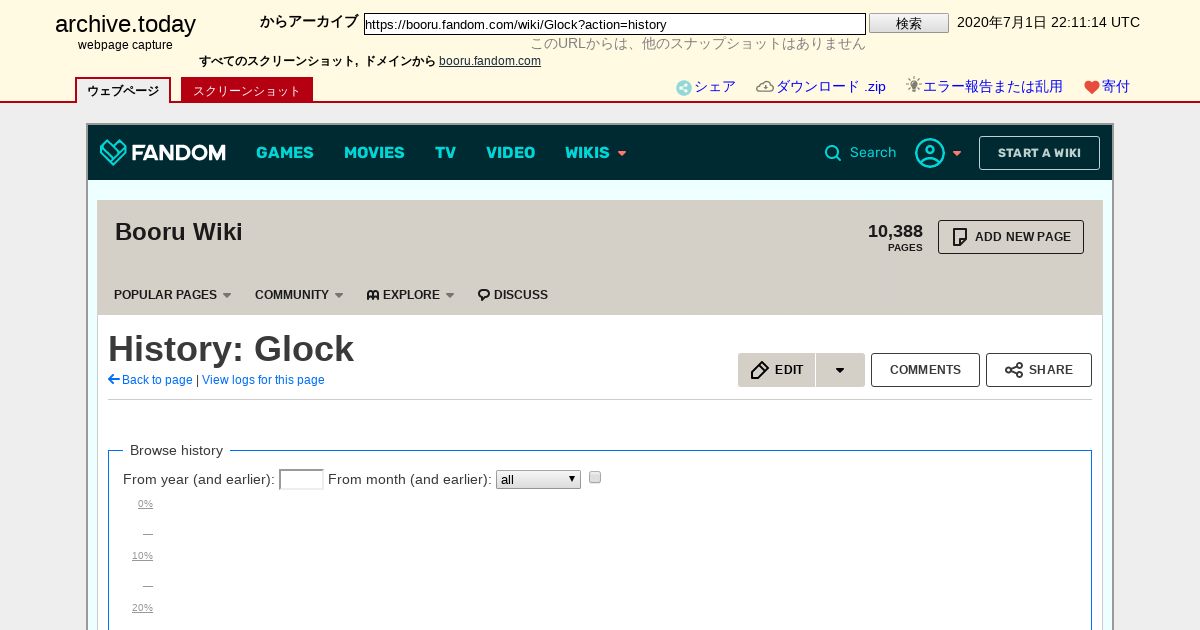
Task: Click the archive URL input field
Action: (615, 24)
